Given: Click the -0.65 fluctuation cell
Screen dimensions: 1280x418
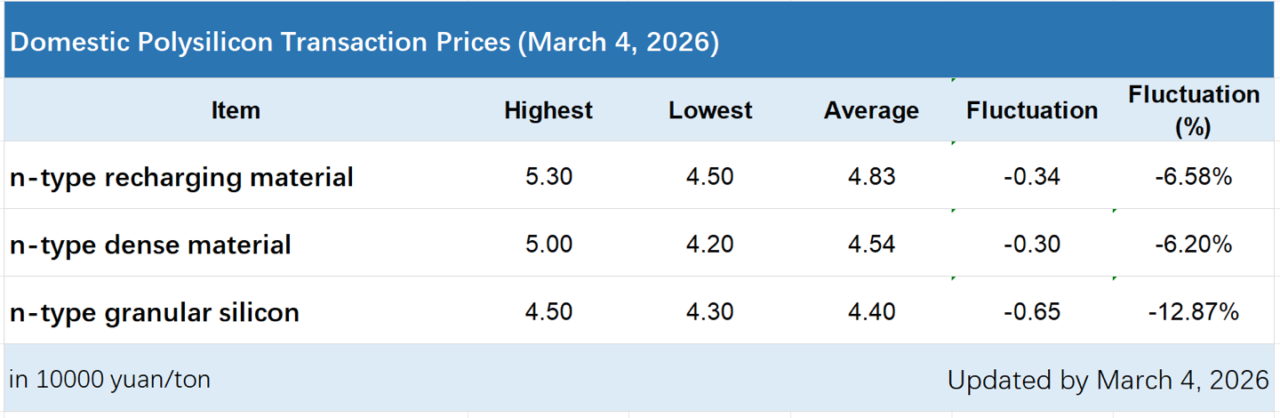Looking at the screenshot, I should click(x=1031, y=313).
